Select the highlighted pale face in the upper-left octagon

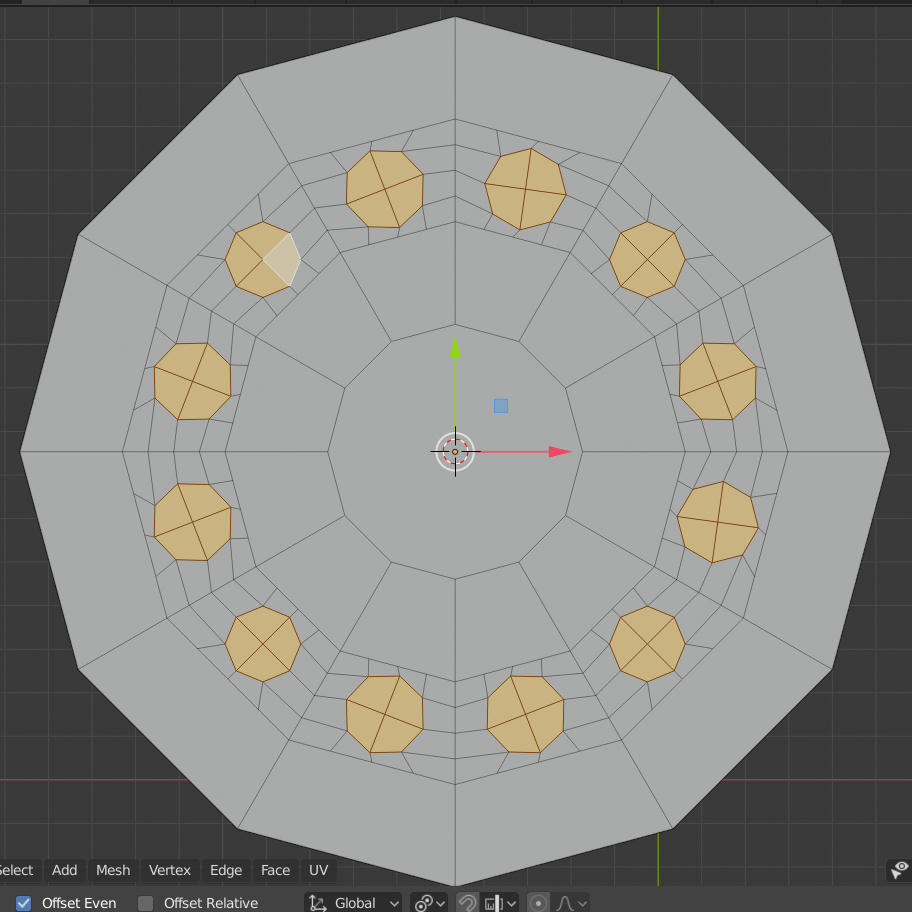[284, 259]
